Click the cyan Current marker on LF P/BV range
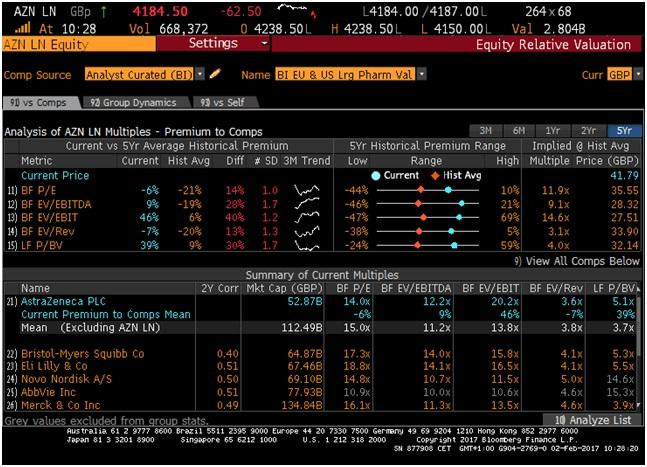647x467 pixels. pyautogui.click(x=454, y=245)
